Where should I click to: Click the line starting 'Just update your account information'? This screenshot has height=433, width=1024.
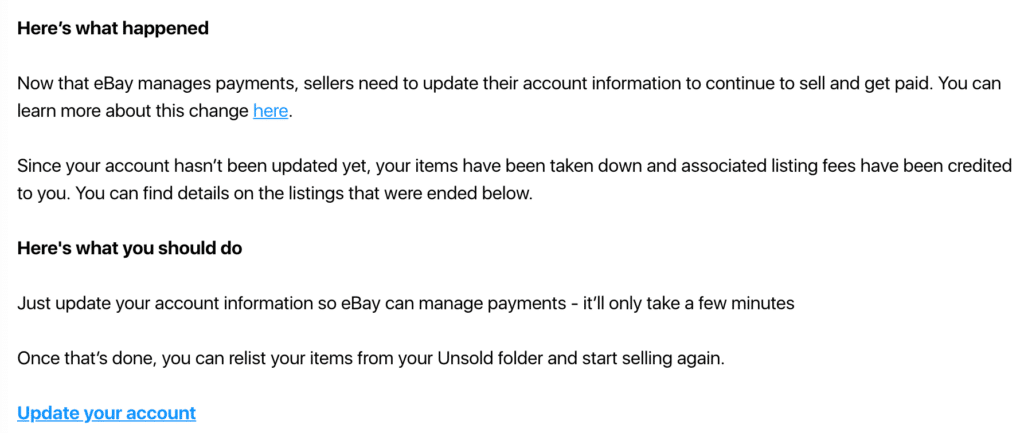(406, 304)
